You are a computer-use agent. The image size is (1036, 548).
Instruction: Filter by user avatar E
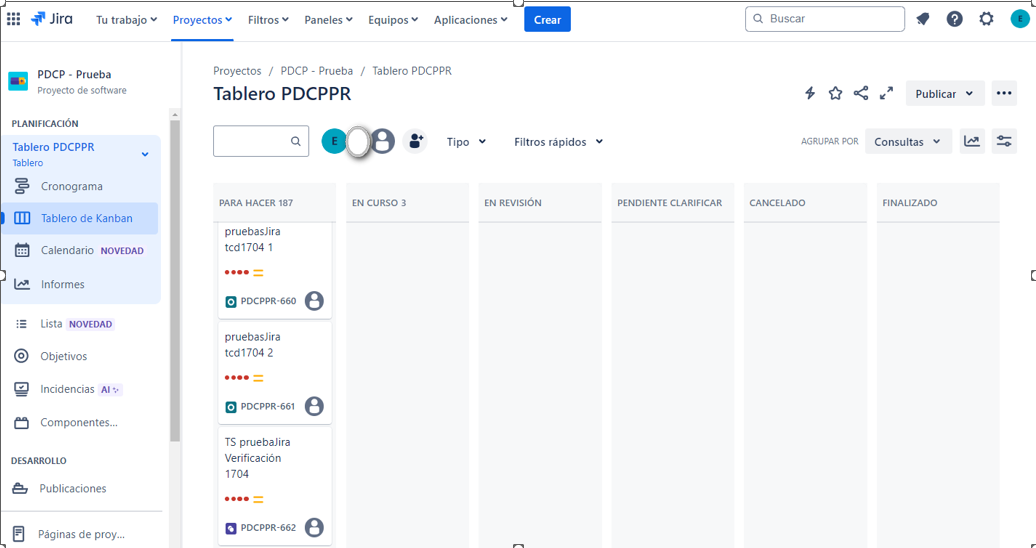tap(334, 142)
